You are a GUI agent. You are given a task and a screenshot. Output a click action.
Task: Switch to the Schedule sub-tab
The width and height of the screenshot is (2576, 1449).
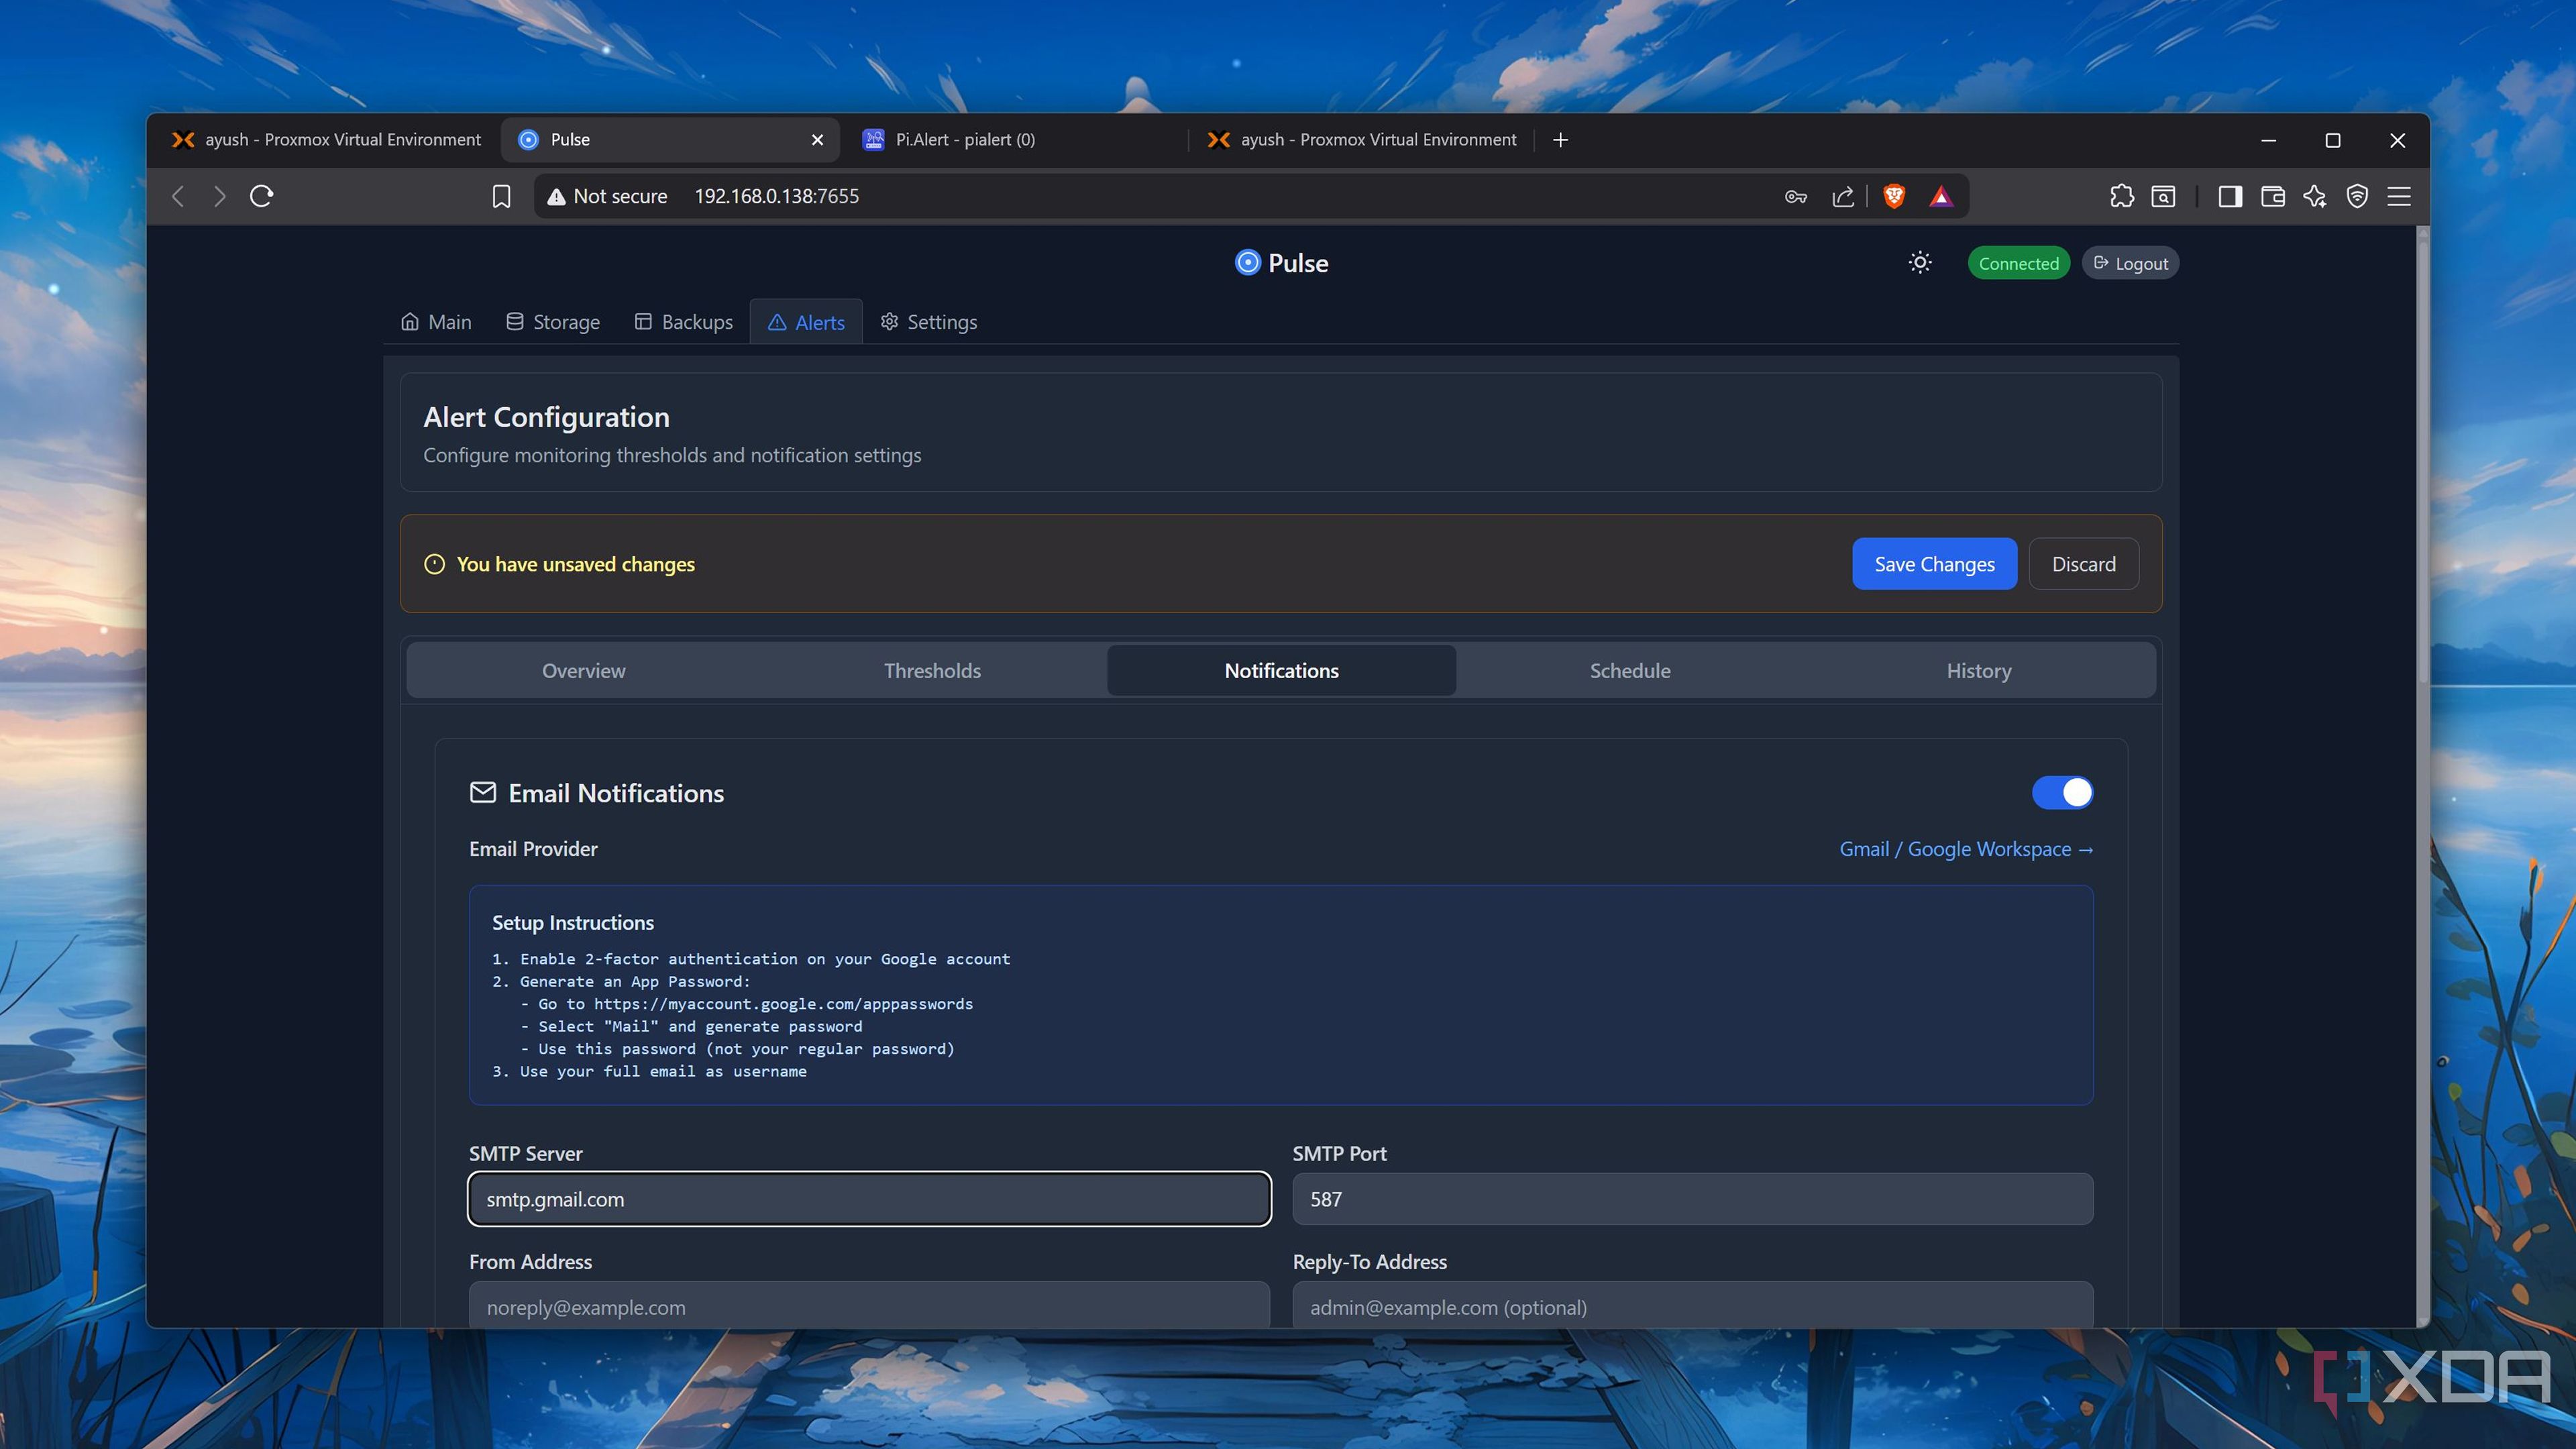click(1630, 670)
